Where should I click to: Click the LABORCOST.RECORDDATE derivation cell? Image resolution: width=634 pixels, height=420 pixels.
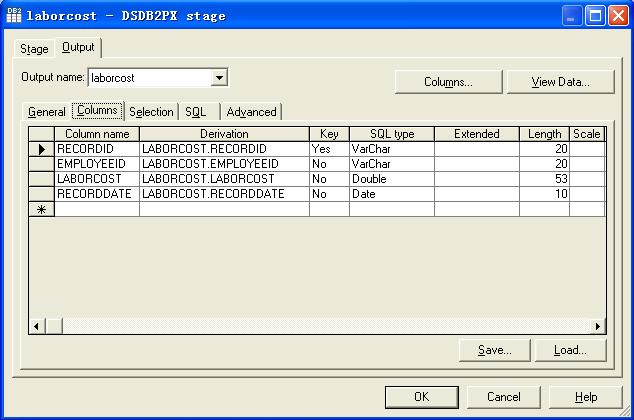coord(224,194)
